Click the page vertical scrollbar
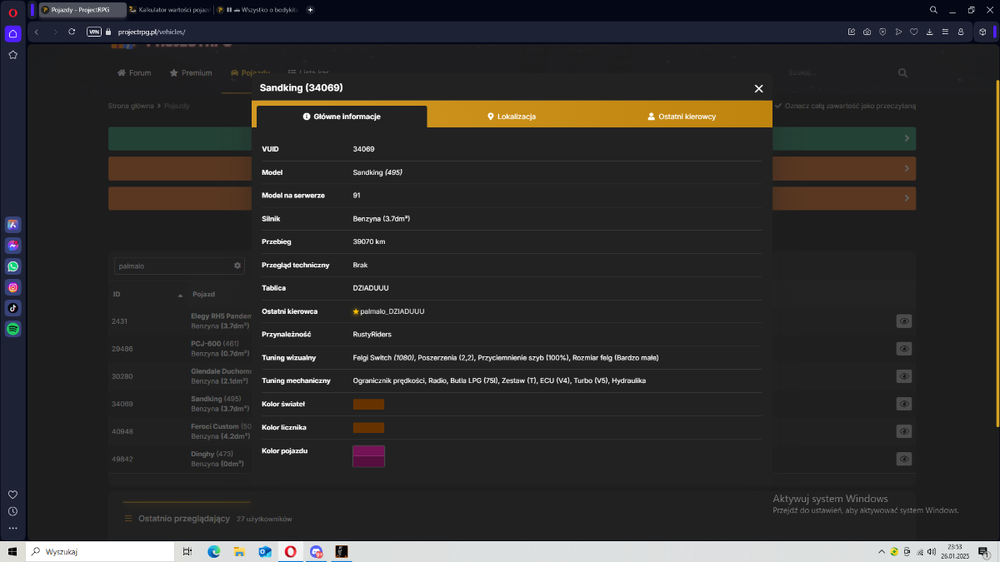The height and width of the screenshot is (562, 1000). coord(996,255)
